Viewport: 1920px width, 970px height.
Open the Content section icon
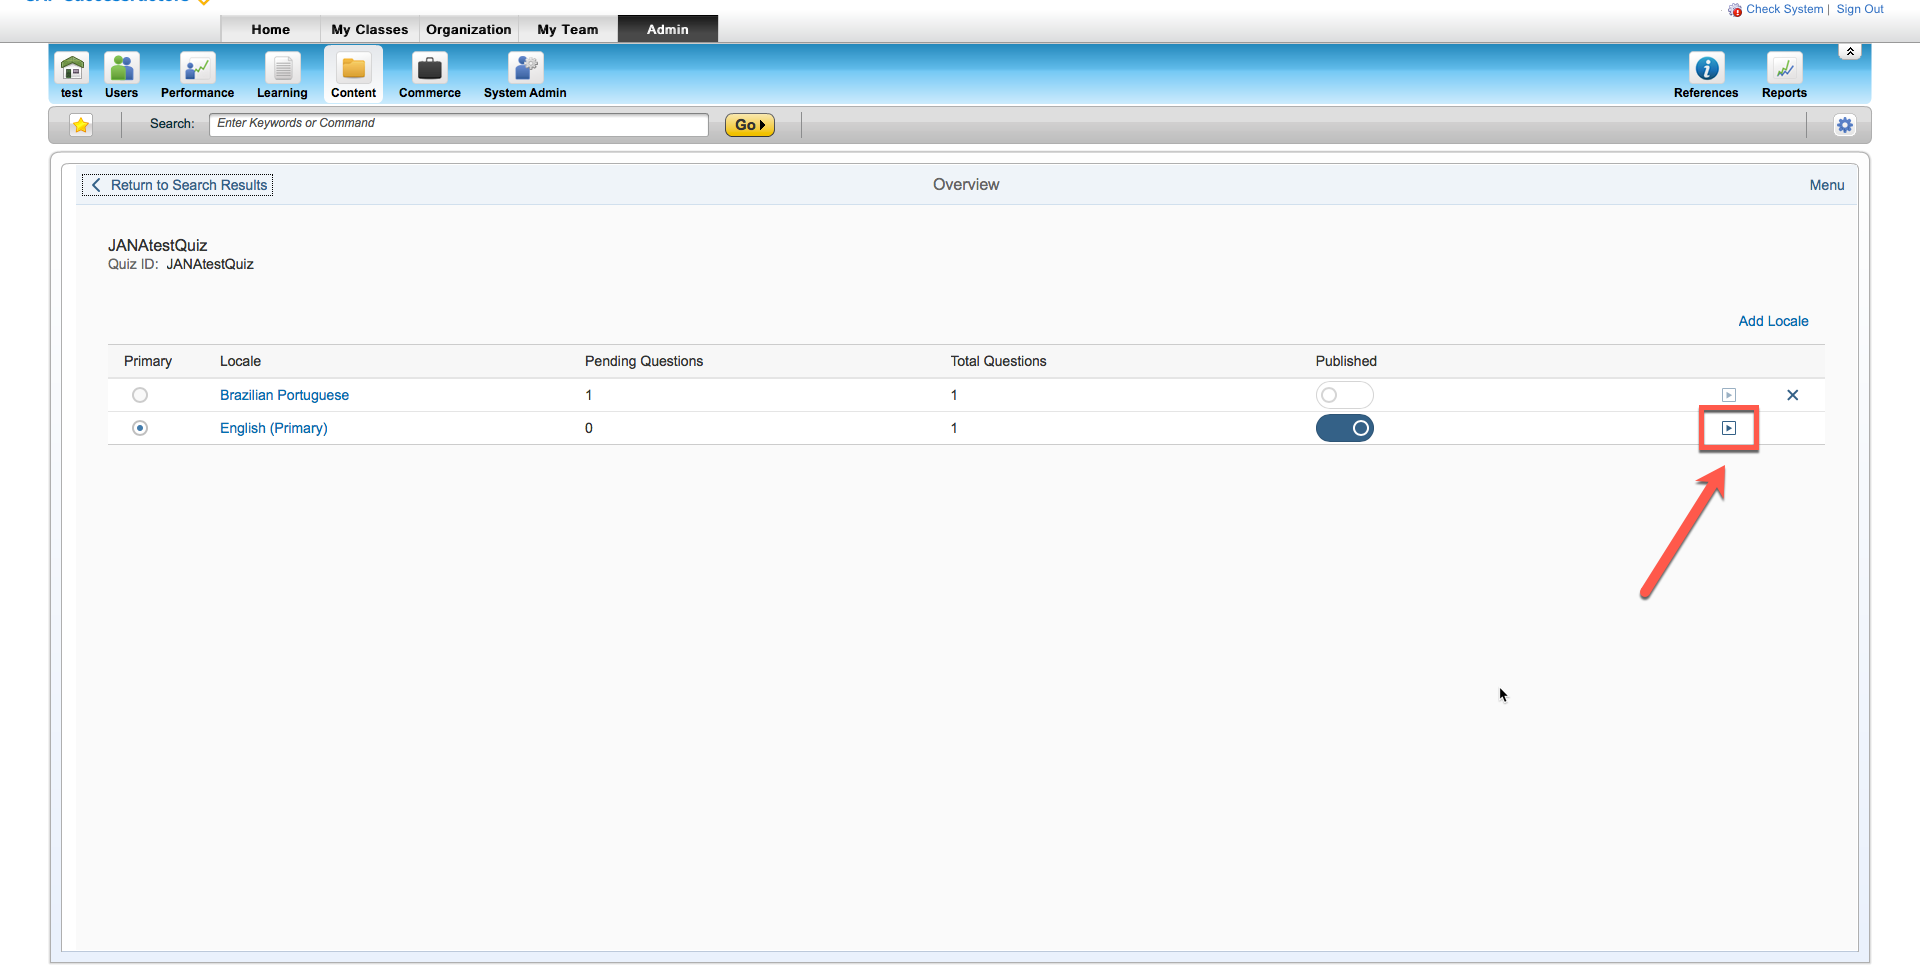354,68
